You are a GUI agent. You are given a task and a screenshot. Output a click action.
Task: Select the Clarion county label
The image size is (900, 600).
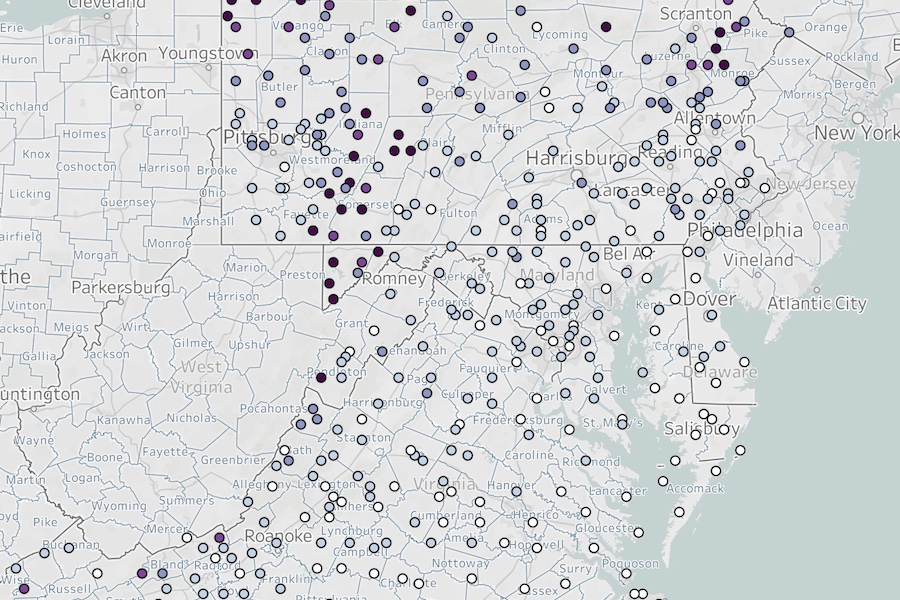327,51
